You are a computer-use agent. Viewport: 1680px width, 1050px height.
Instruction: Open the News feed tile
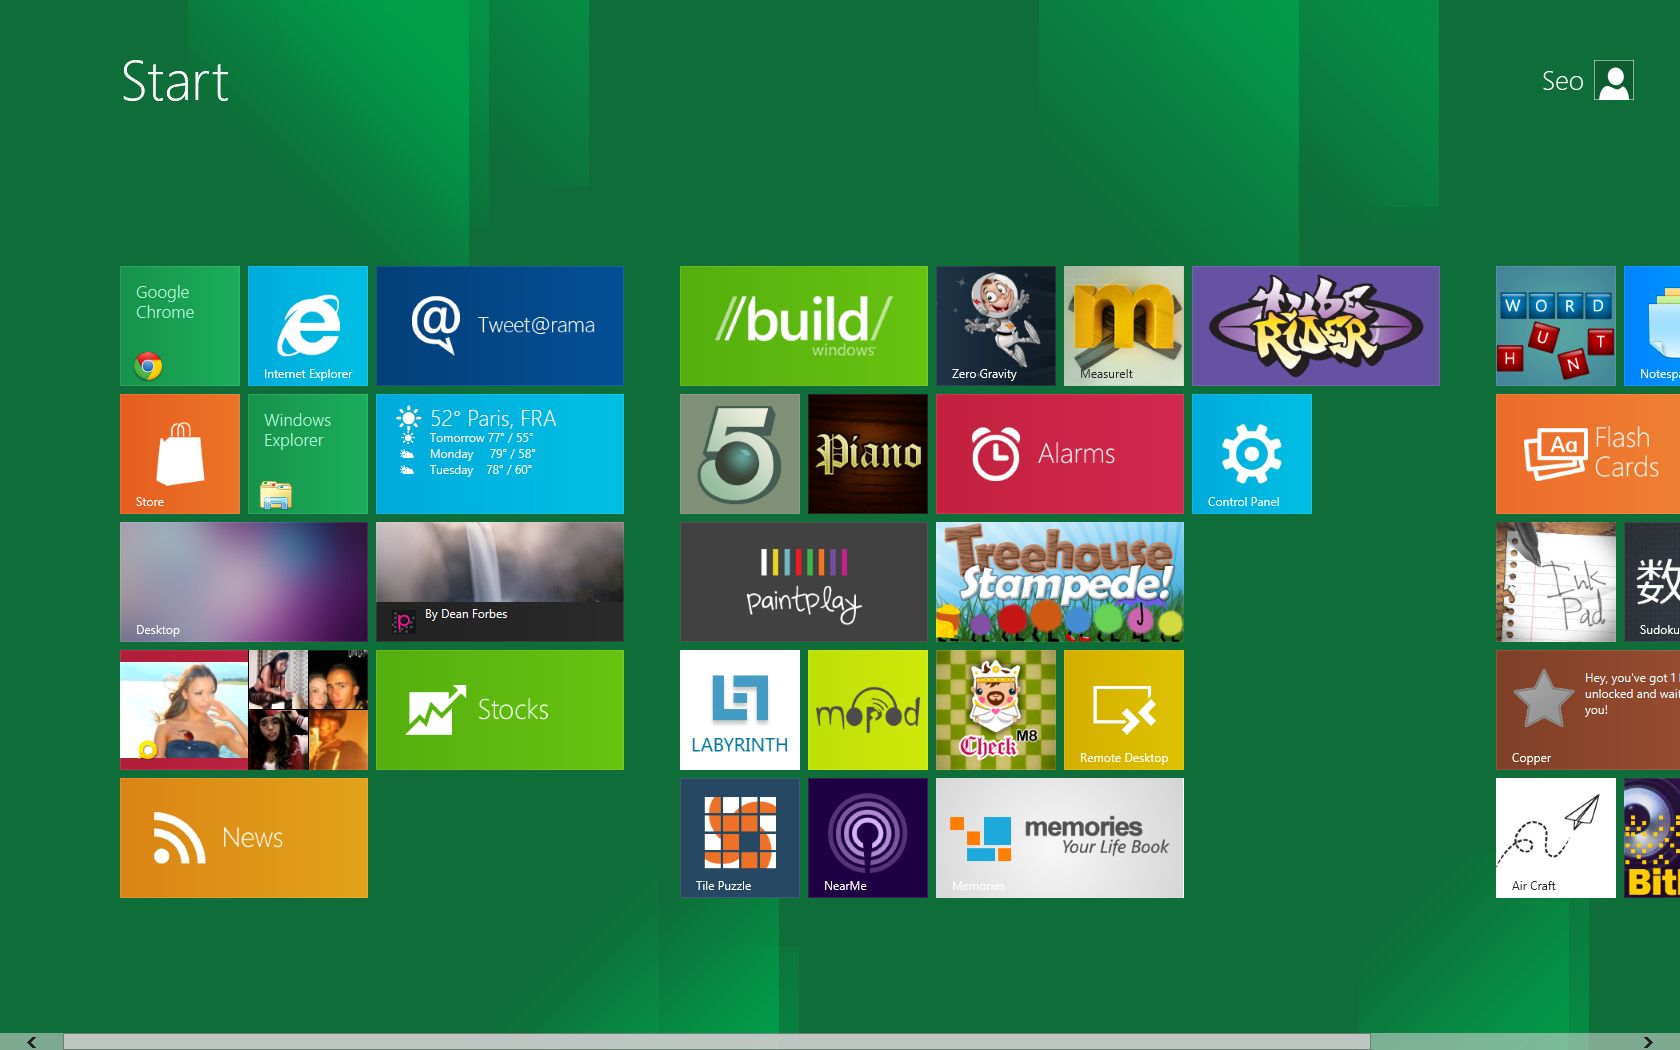coord(244,838)
